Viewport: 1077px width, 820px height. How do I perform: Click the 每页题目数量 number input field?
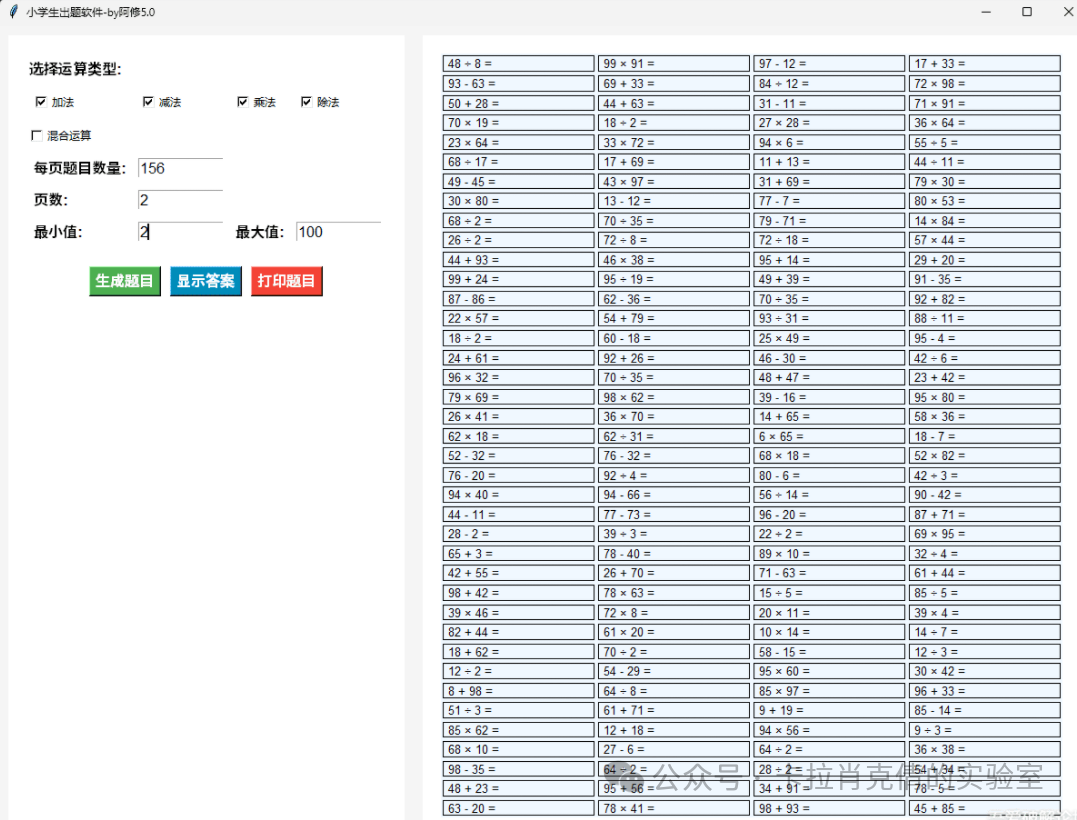(x=179, y=169)
